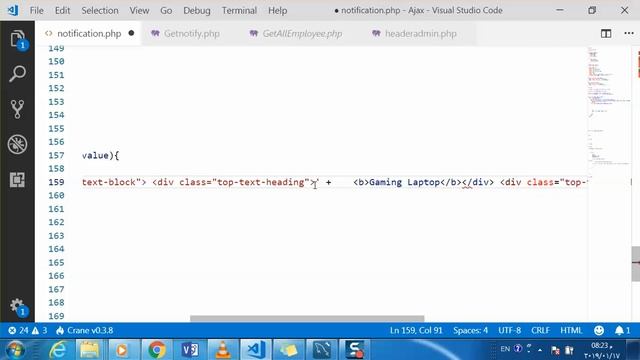Screen dimensions: 640x360
Task: Open the Manage gear menu
Action: (17, 307)
